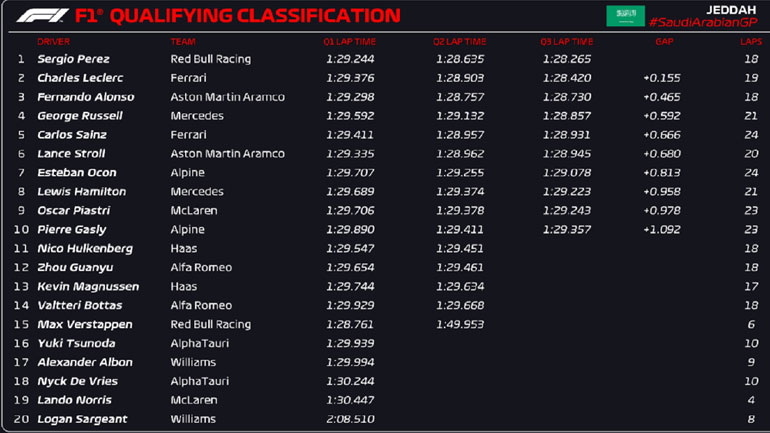Image resolution: width=770 pixels, height=433 pixels.
Task: Click Logan Sargeant's driver name
Action: [82, 420]
